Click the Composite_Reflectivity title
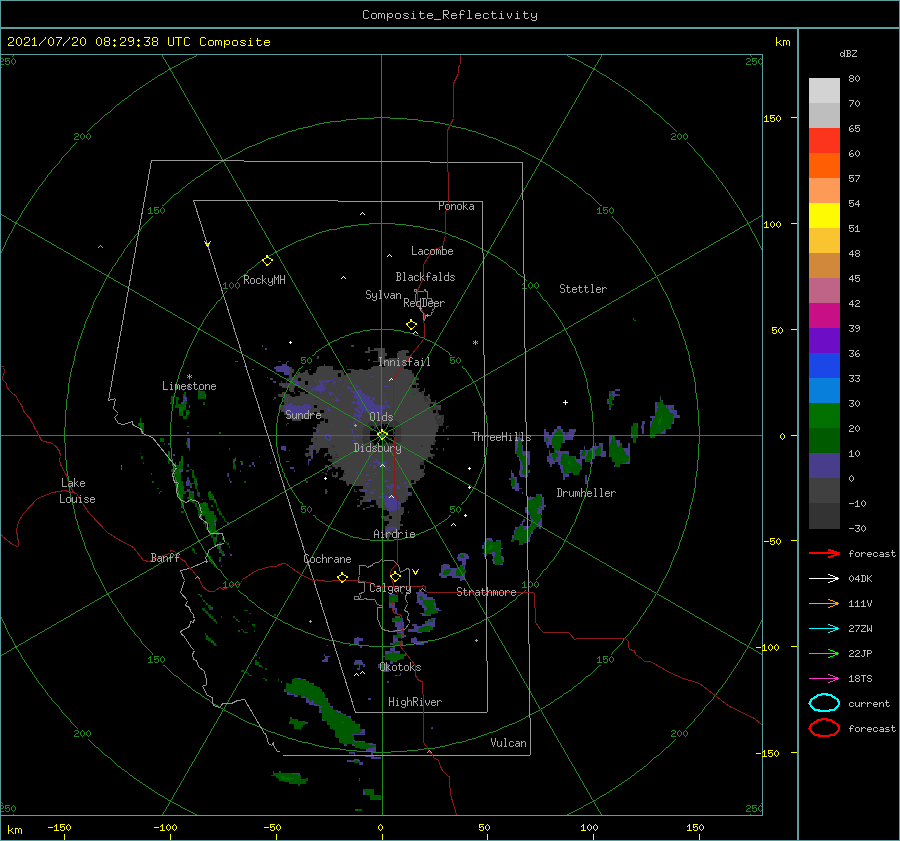The height and width of the screenshot is (841, 900). (449, 15)
